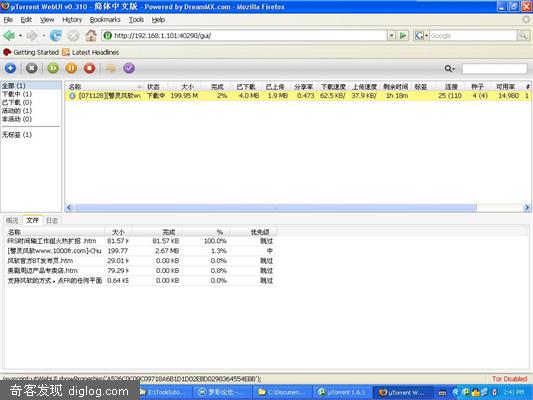
Task: Click the taskbar clock showing 2:41 PM
Action: click(x=514, y=392)
